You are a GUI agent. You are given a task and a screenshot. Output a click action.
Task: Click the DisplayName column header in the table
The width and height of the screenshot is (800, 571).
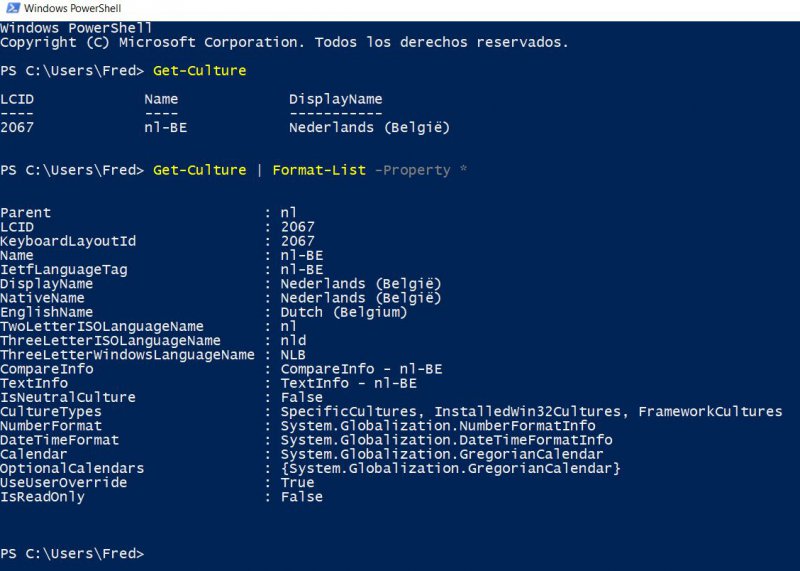(335, 99)
